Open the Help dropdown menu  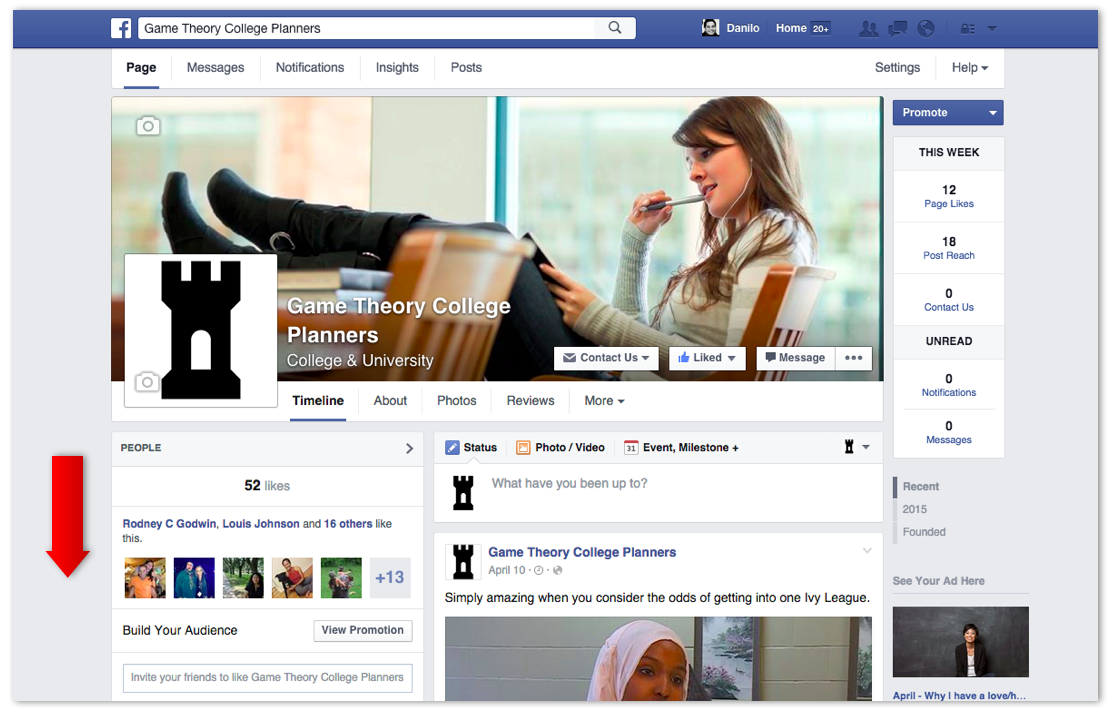click(969, 67)
